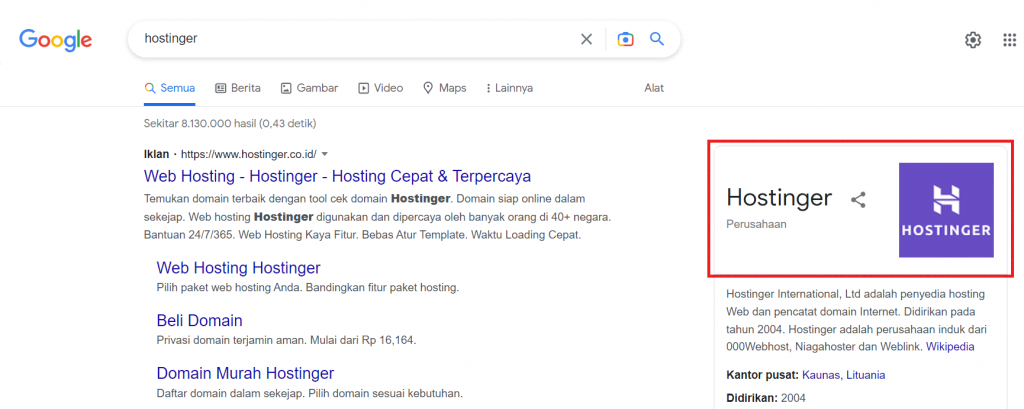Switch to the Gambar tab
1024x409 pixels.
coord(309,88)
